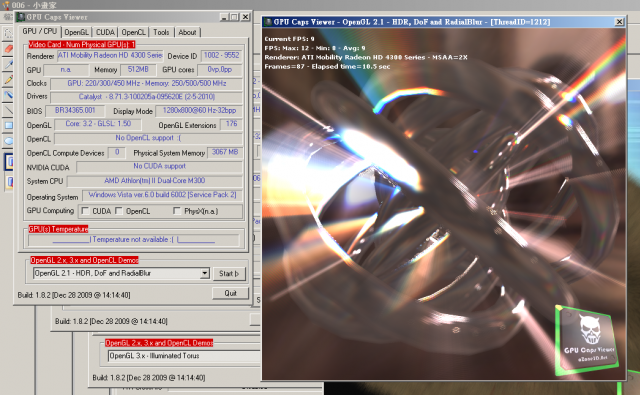Screen dimensions: 640x395
Task: Click the Renderer field 'ATI Mobility Radeon HD 4300'
Action: (110, 55)
